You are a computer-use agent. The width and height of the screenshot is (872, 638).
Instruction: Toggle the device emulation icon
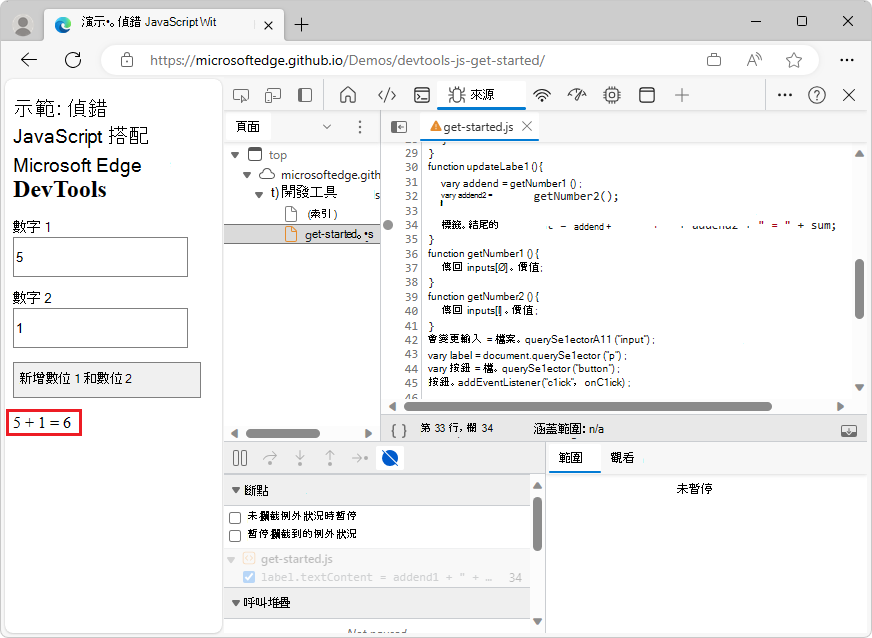point(272,94)
